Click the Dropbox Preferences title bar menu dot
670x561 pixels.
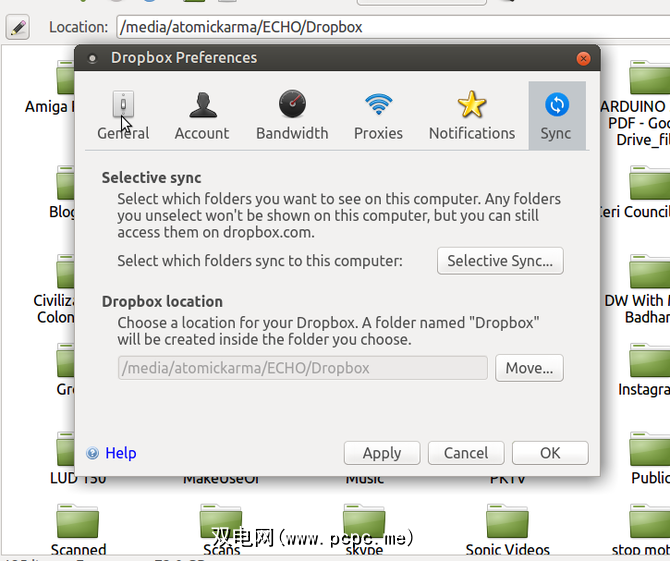(92, 58)
